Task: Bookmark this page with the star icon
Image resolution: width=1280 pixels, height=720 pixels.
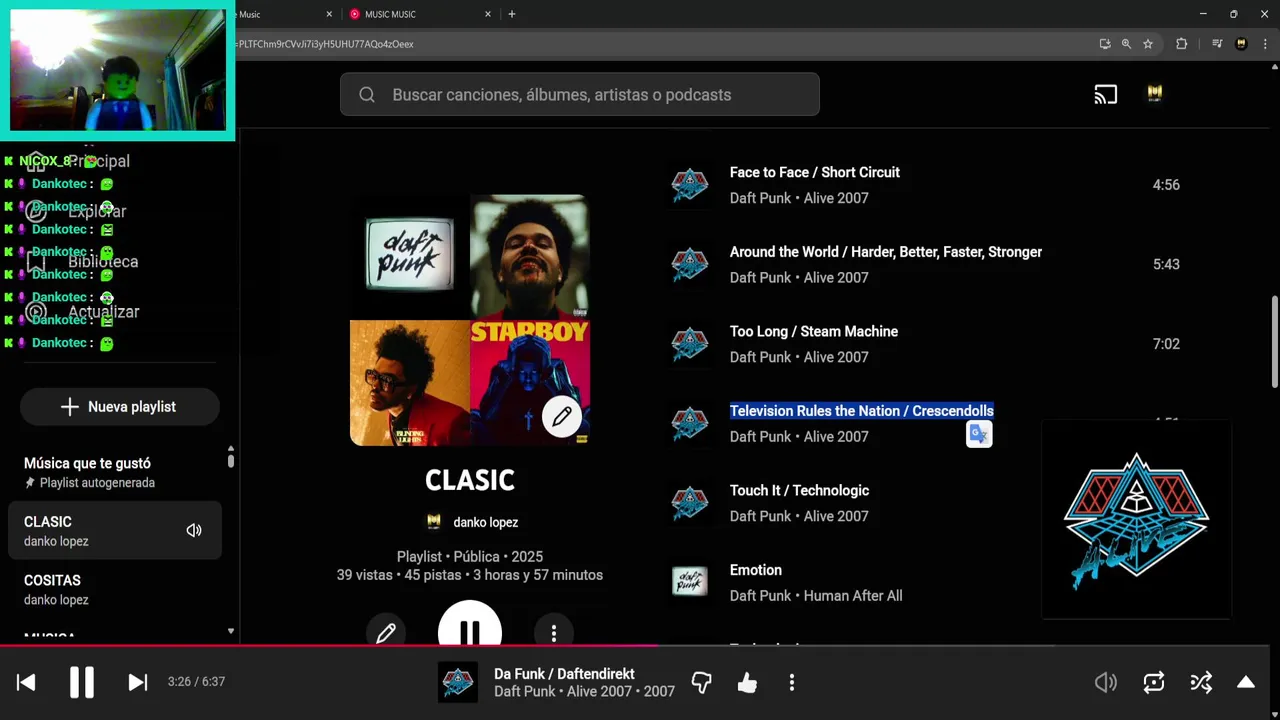Action: (1148, 44)
